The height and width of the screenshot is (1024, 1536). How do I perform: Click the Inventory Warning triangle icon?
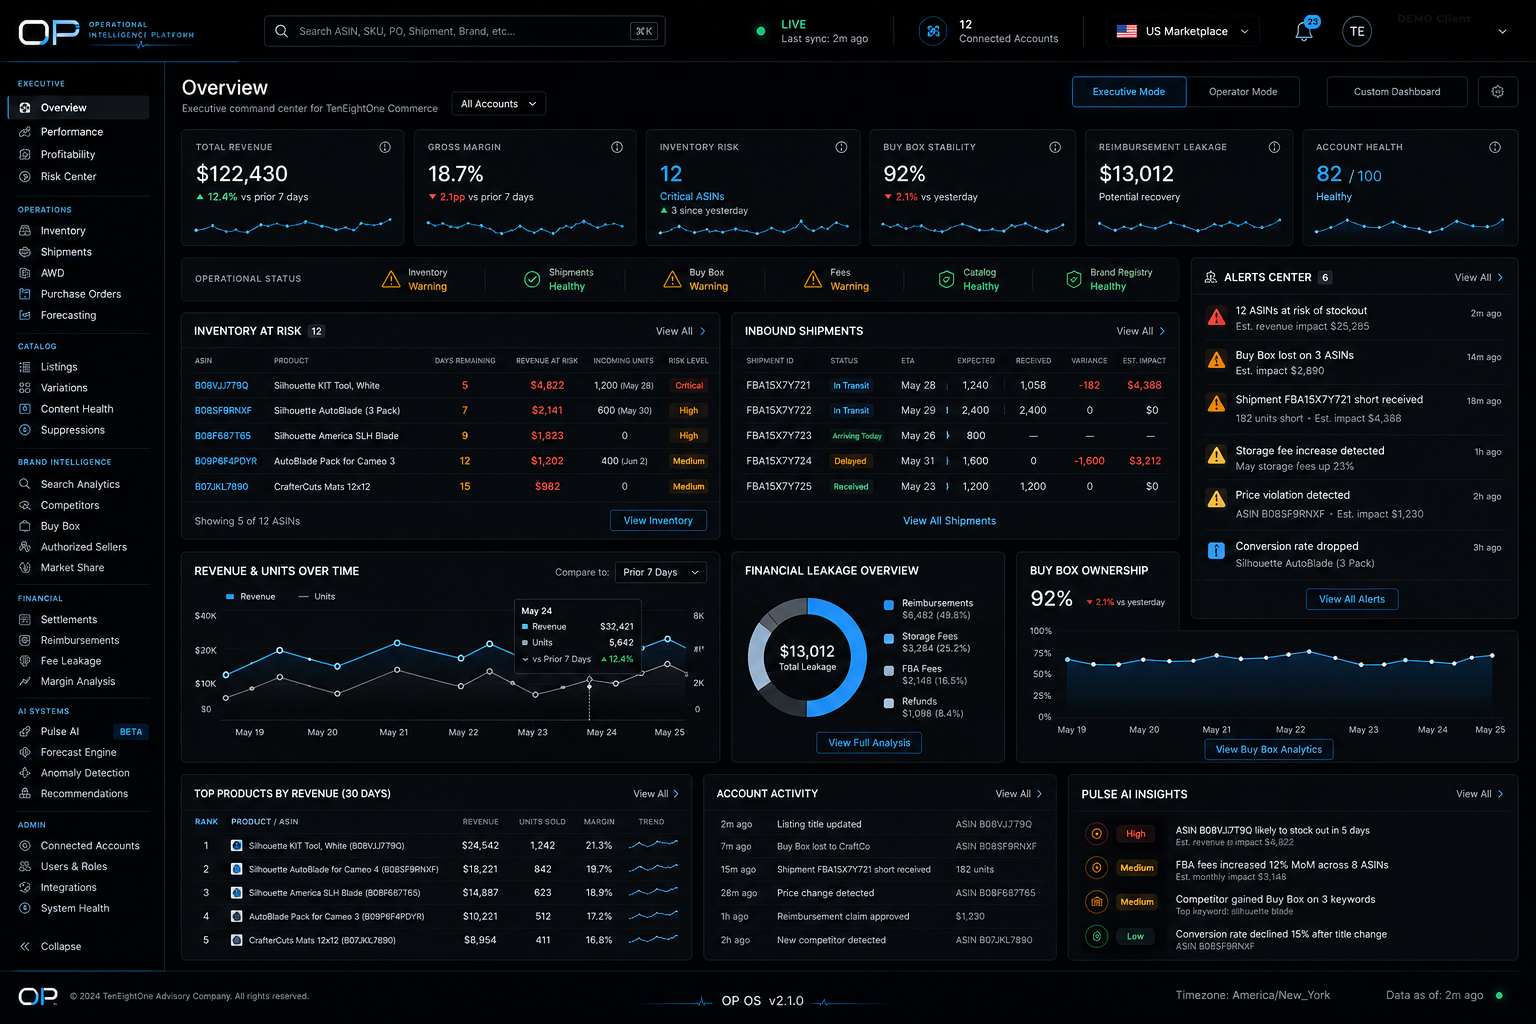(x=391, y=279)
